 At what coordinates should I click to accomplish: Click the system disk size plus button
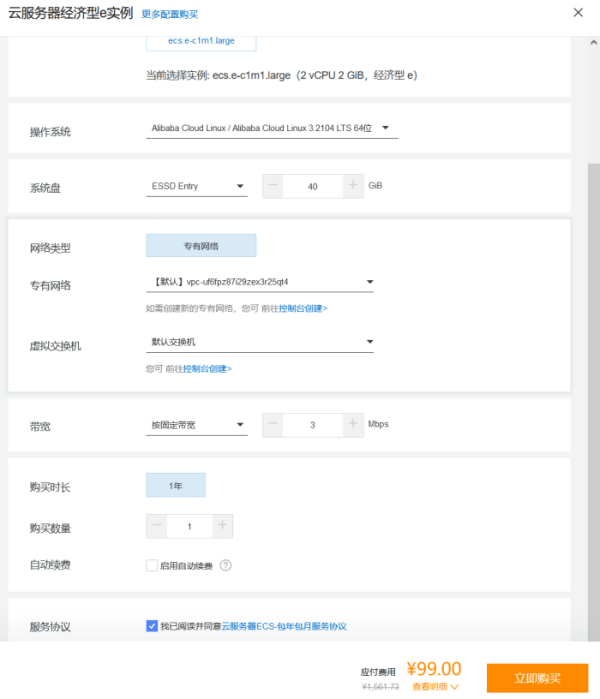(352, 186)
